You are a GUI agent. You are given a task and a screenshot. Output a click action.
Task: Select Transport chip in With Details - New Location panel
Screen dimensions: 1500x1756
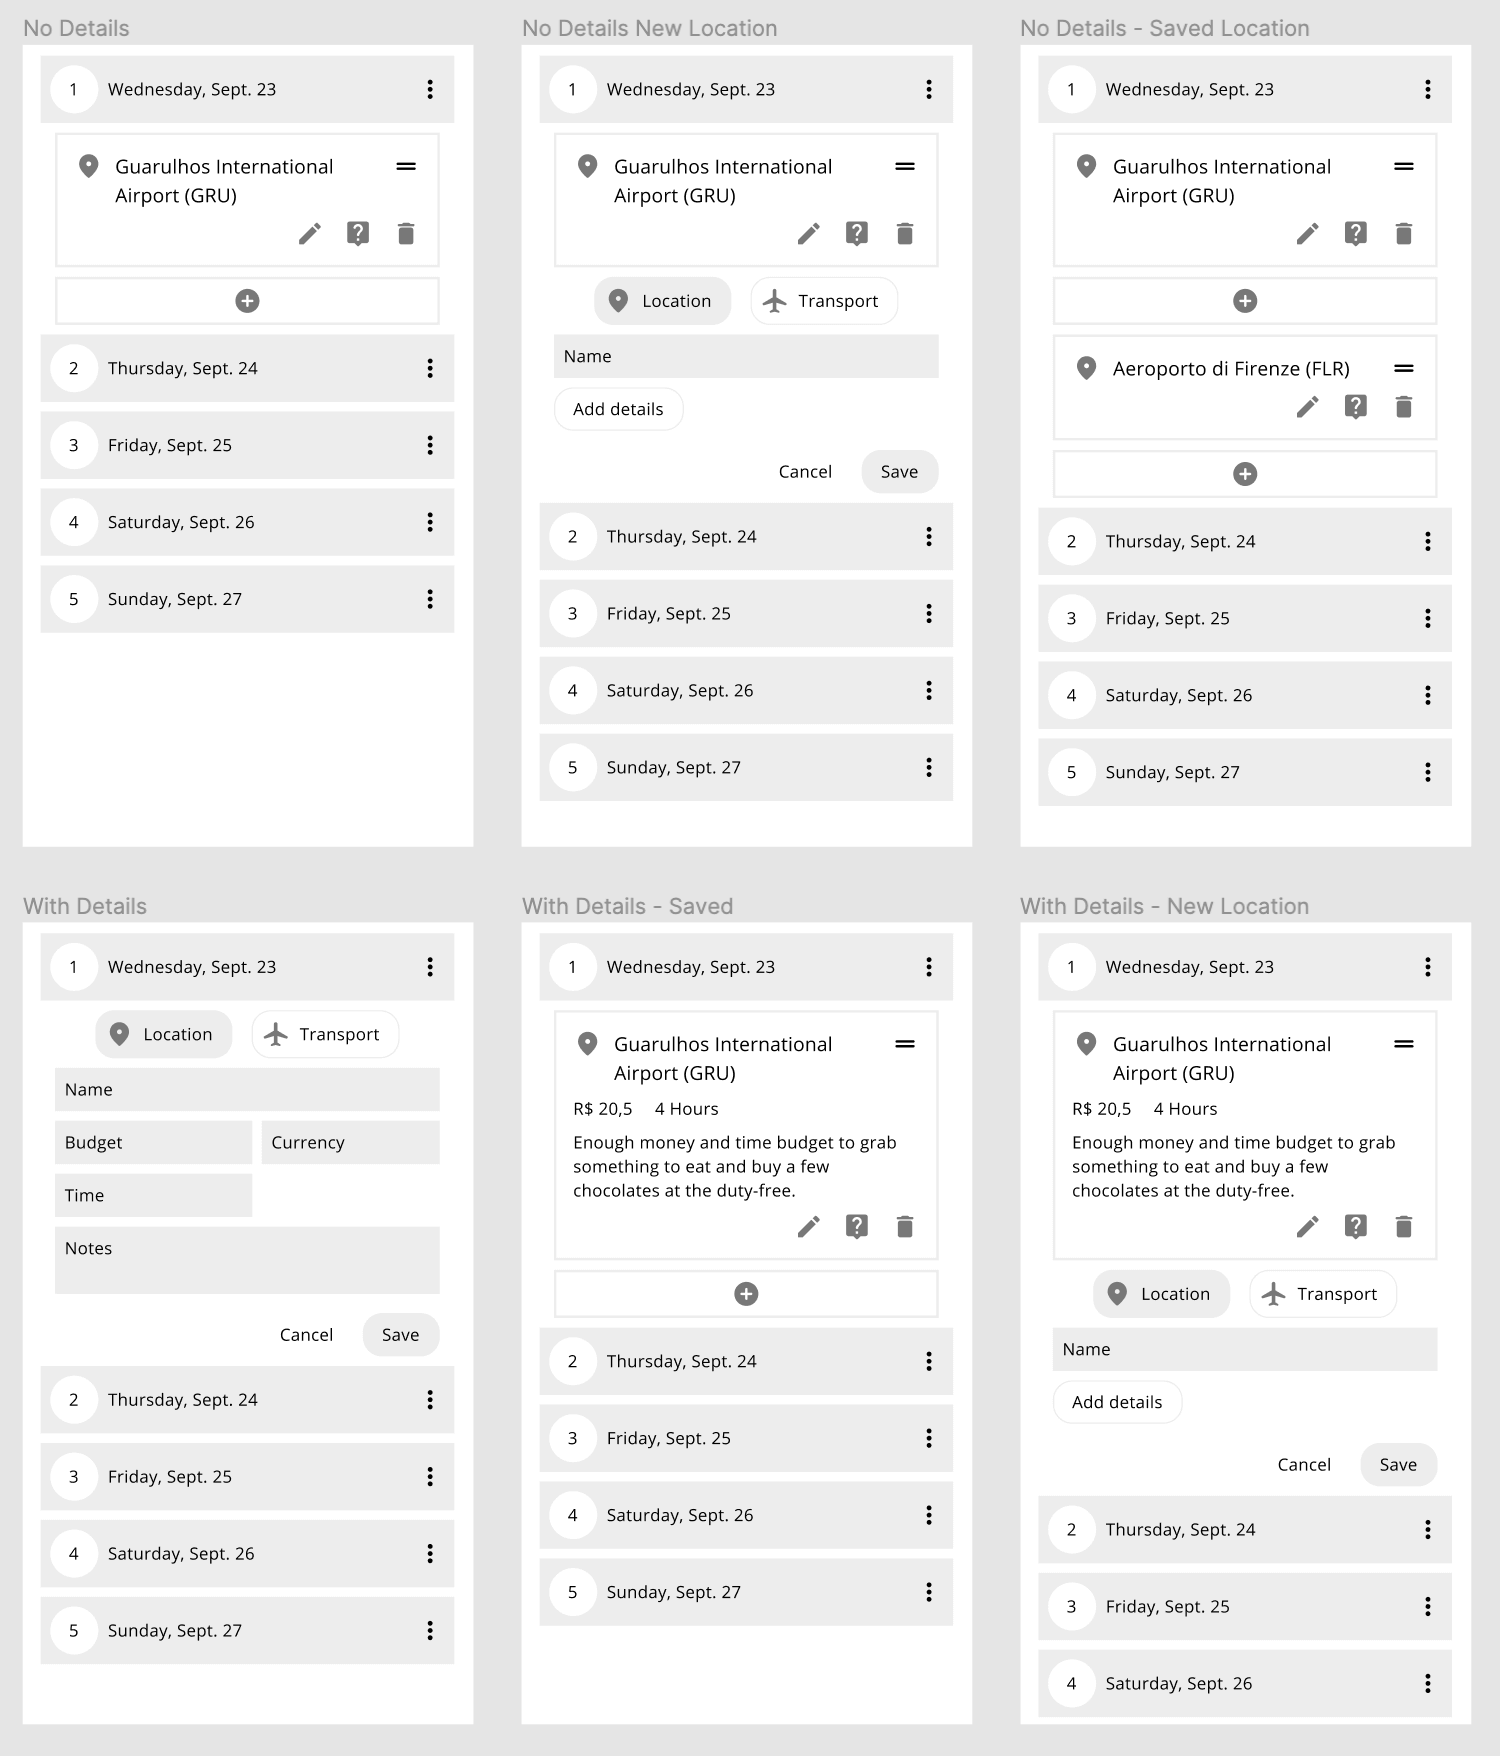pos(1322,1294)
